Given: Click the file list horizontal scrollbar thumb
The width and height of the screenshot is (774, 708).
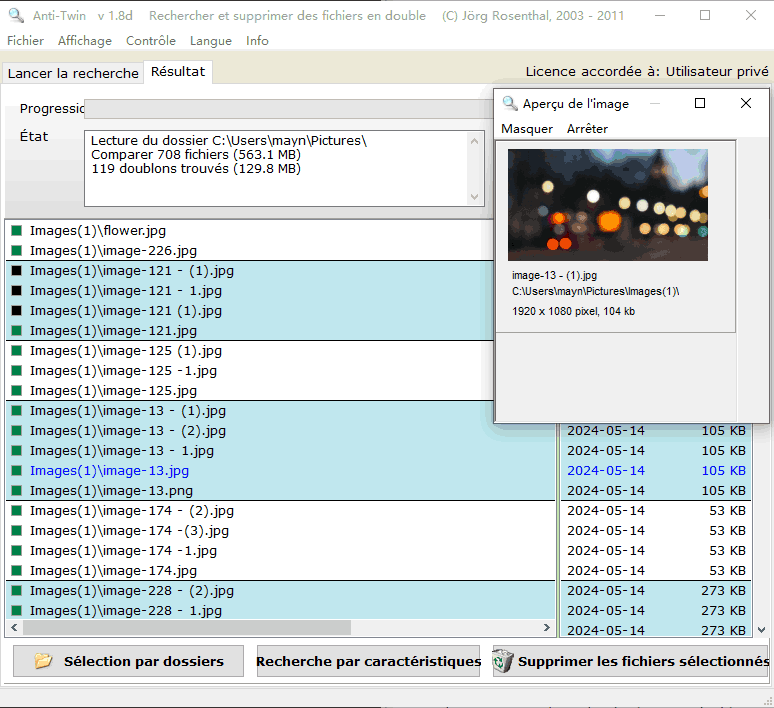Looking at the screenshot, I should (x=187, y=628).
